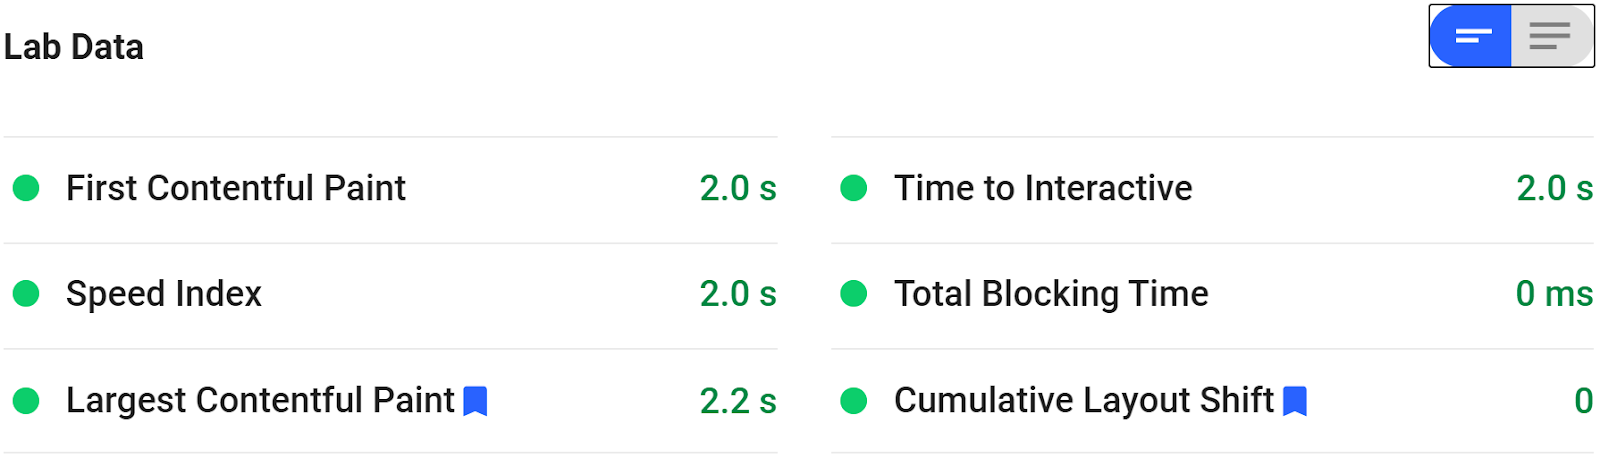
Task: Switch to the compact summary view toggle
Action: pos(1471,36)
